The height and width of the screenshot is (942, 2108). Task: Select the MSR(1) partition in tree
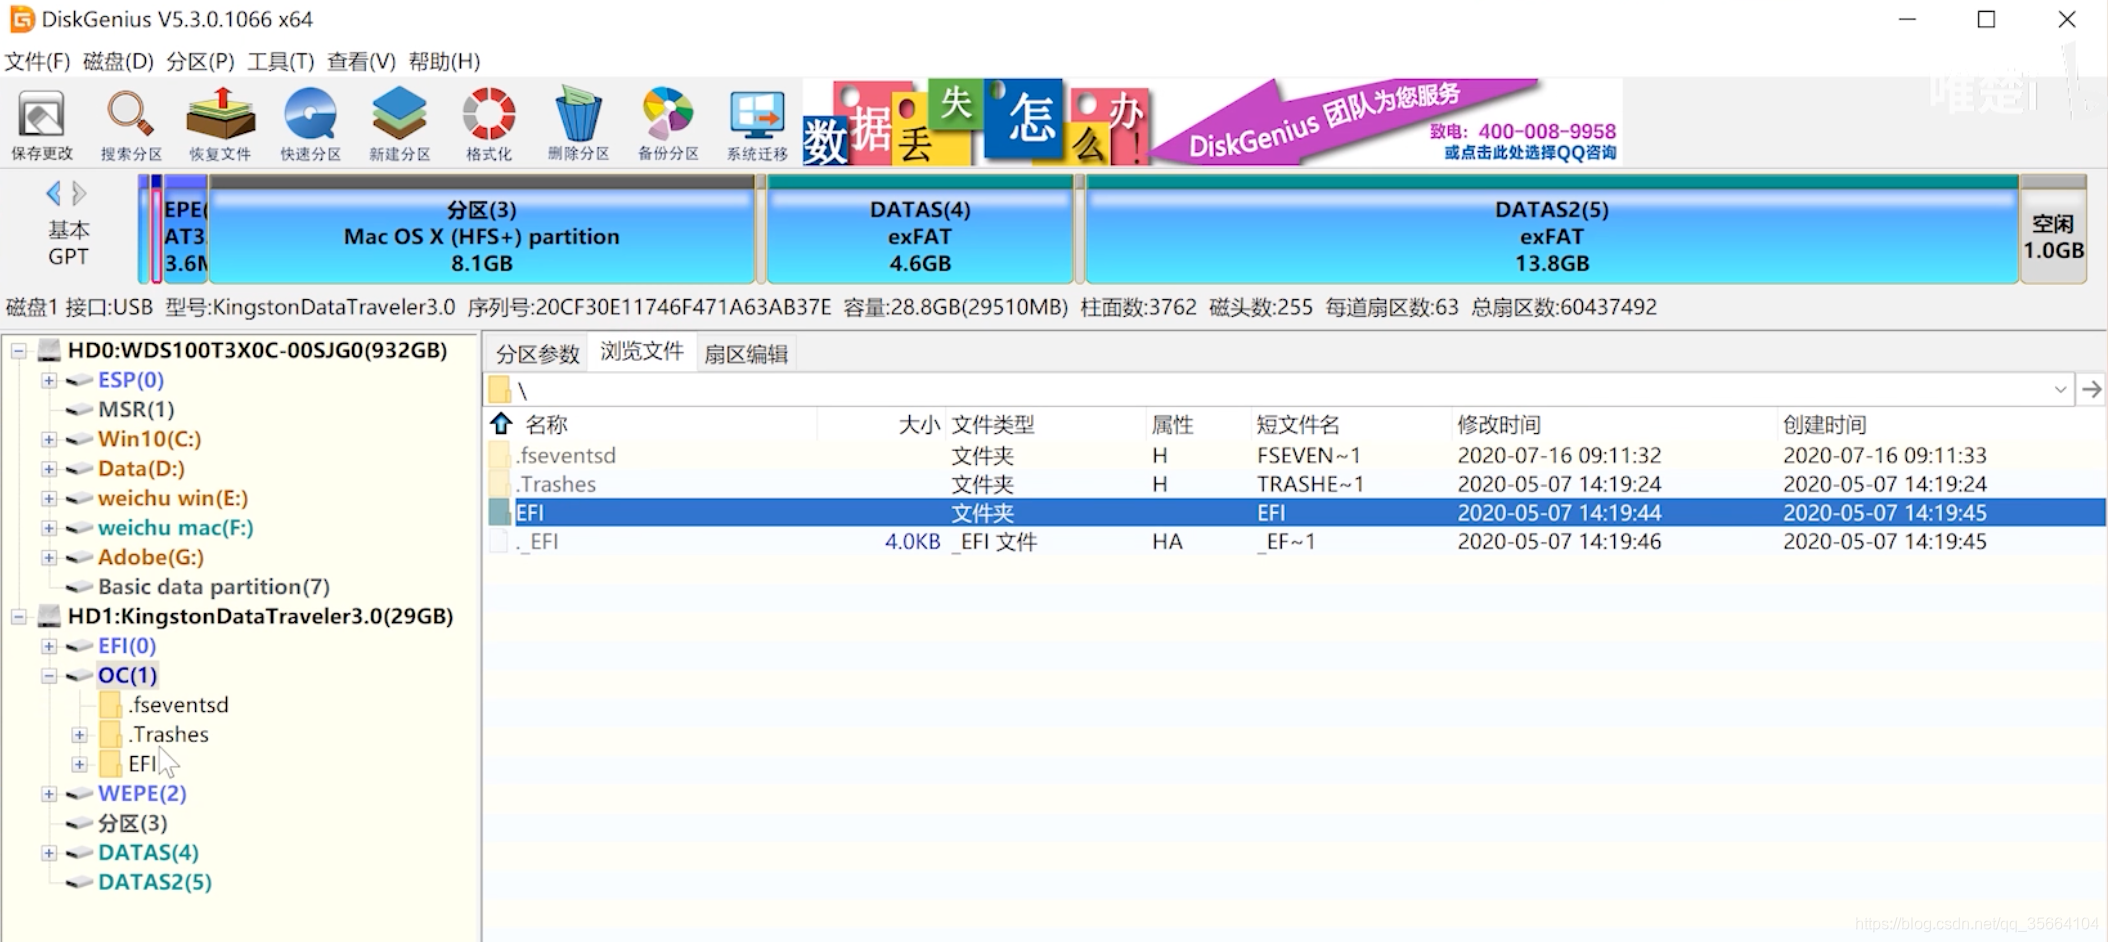pyautogui.click(x=136, y=409)
